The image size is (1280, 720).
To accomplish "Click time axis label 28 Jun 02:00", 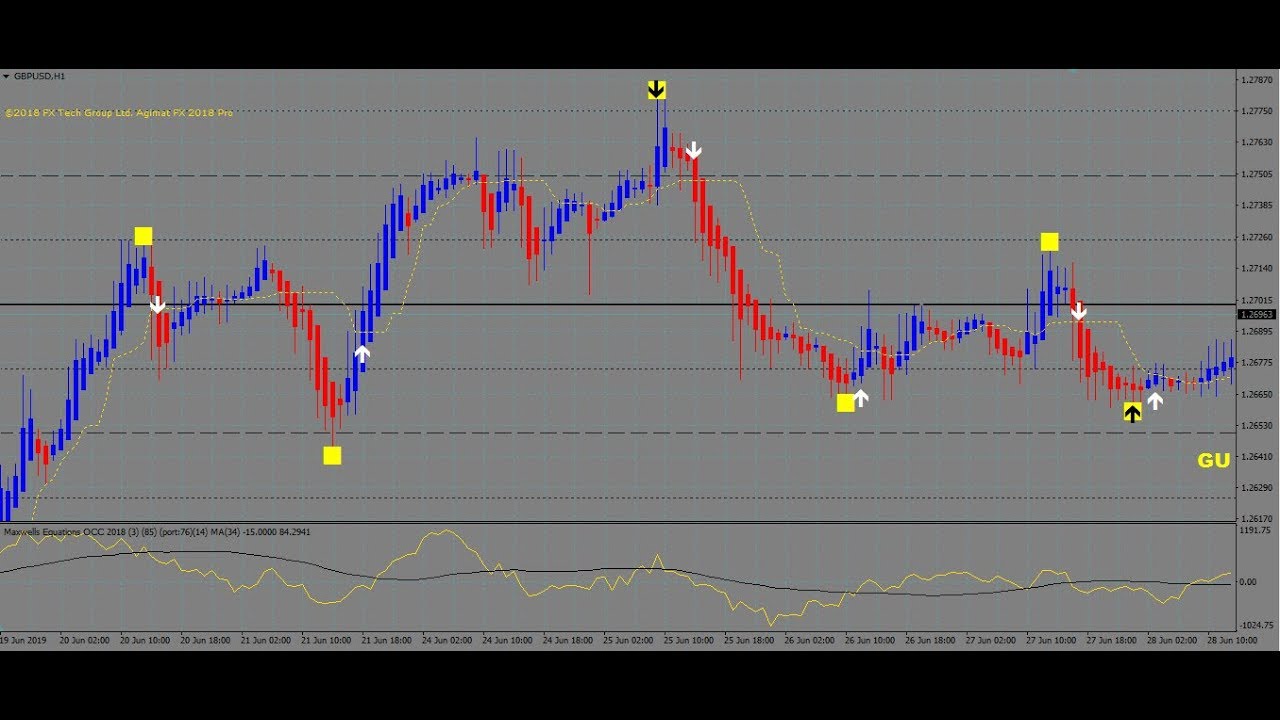I will pyautogui.click(x=1173, y=639).
